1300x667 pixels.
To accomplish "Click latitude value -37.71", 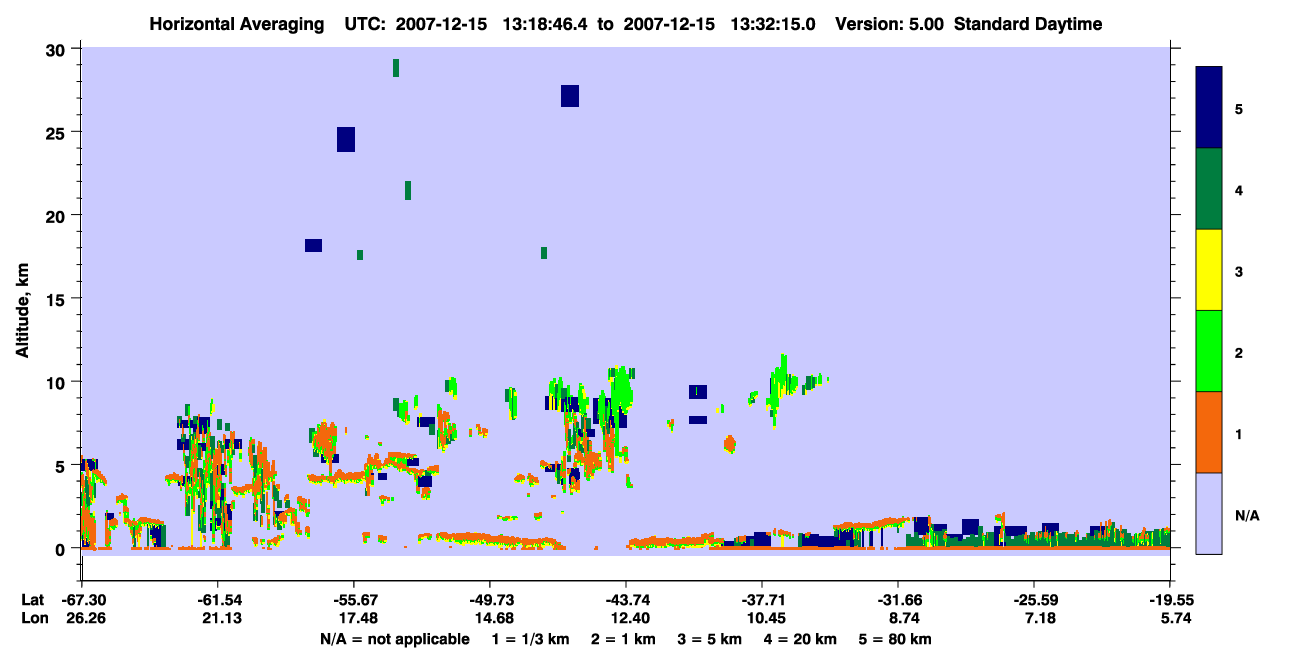I will tap(762, 600).
